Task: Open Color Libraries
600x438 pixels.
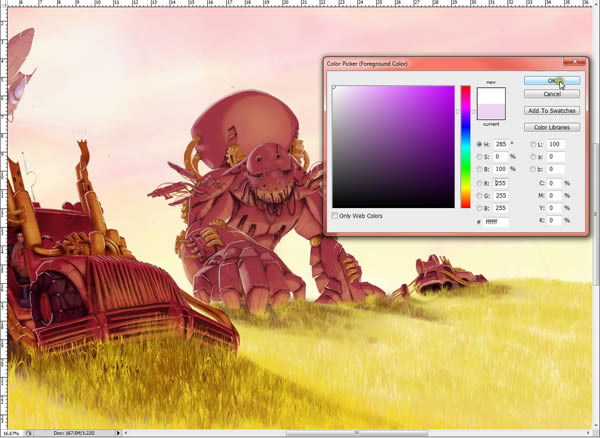Action: (552, 127)
